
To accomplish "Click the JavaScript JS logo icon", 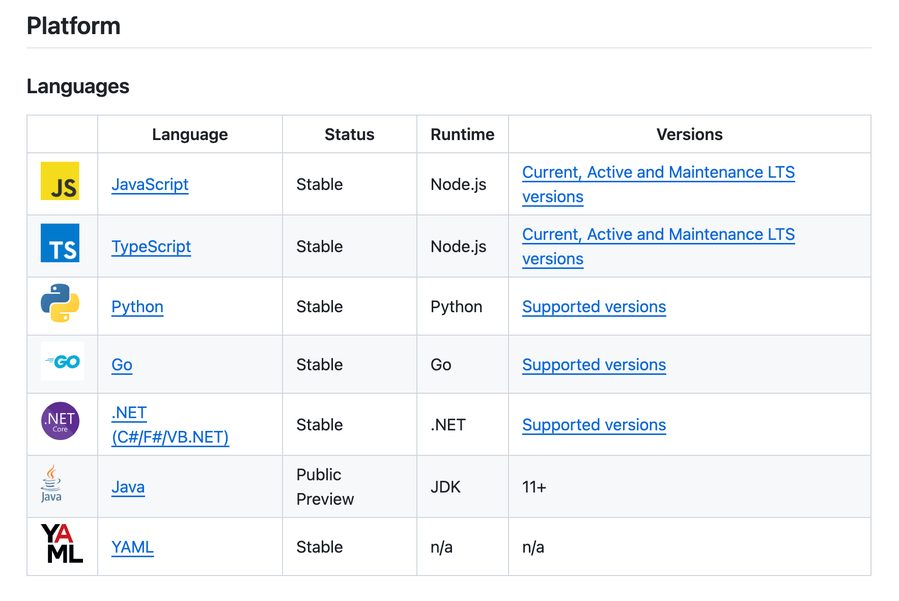I will tap(60, 183).
